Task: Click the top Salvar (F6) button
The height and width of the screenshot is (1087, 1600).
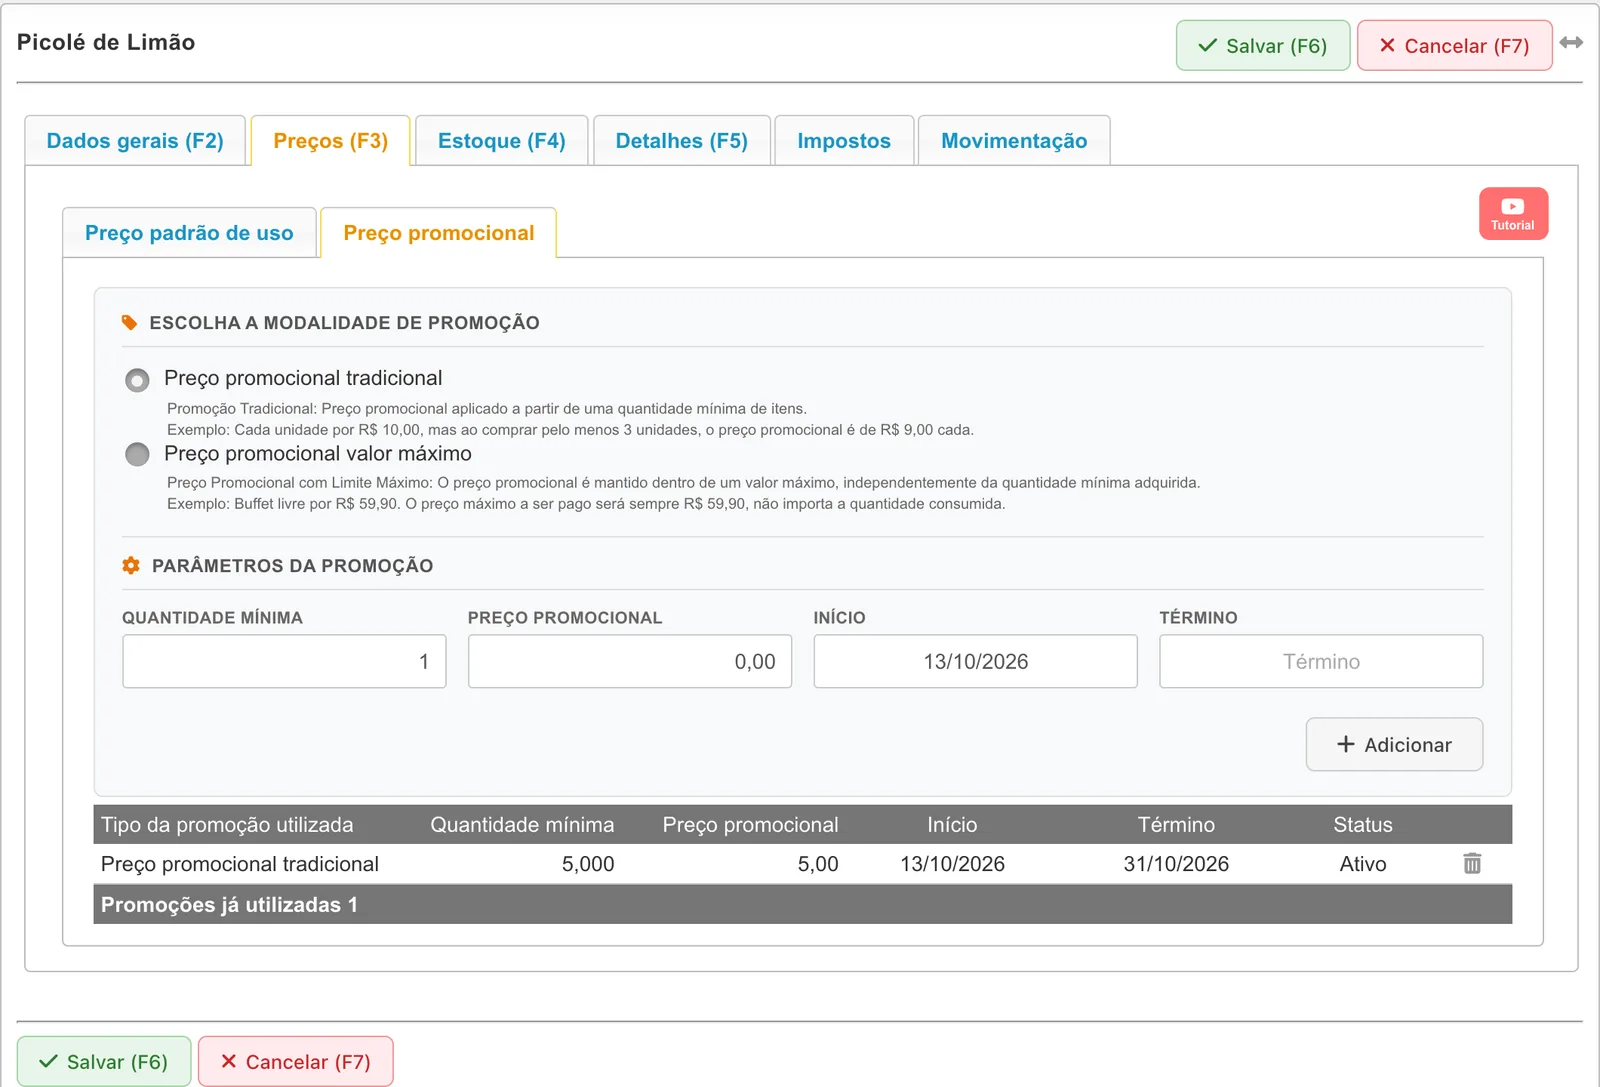Action: click(1263, 46)
